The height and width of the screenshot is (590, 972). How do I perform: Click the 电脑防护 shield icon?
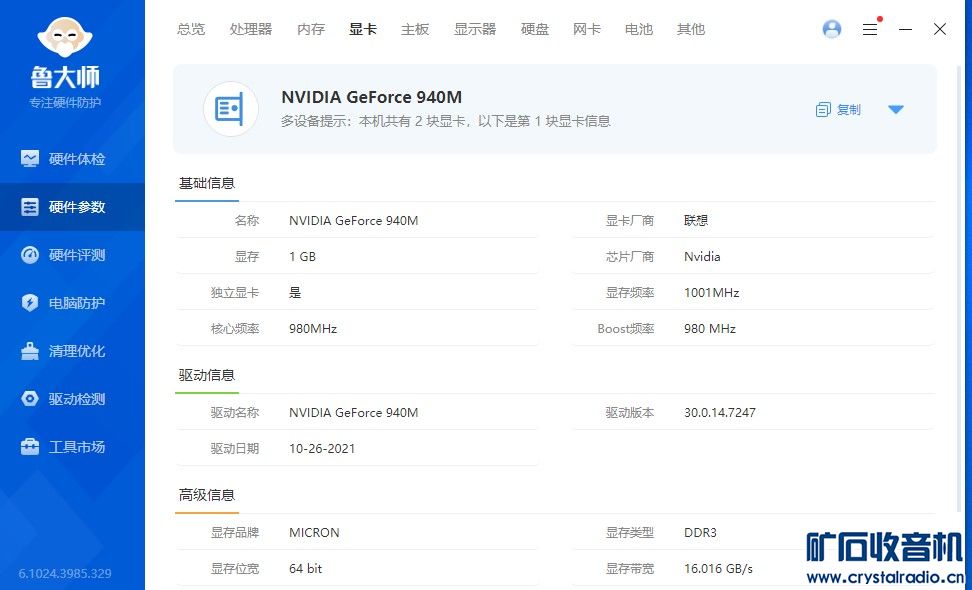pyautogui.click(x=30, y=303)
